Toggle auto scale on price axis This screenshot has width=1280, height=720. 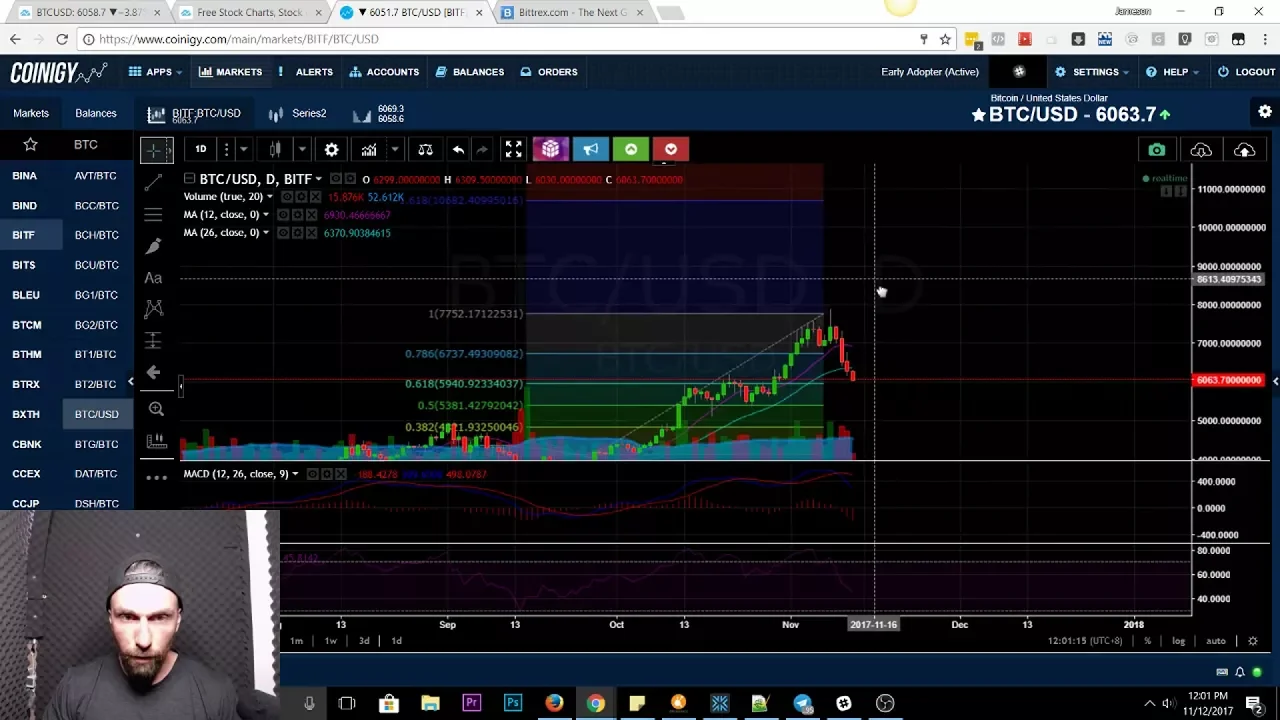(1215, 641)
